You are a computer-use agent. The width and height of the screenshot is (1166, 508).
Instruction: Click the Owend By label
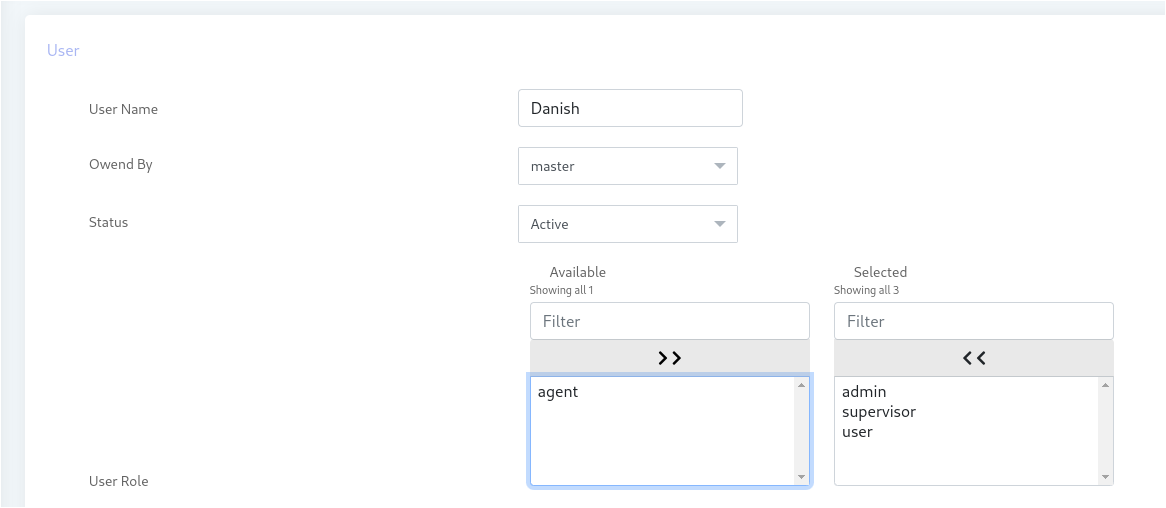point(120,164)
